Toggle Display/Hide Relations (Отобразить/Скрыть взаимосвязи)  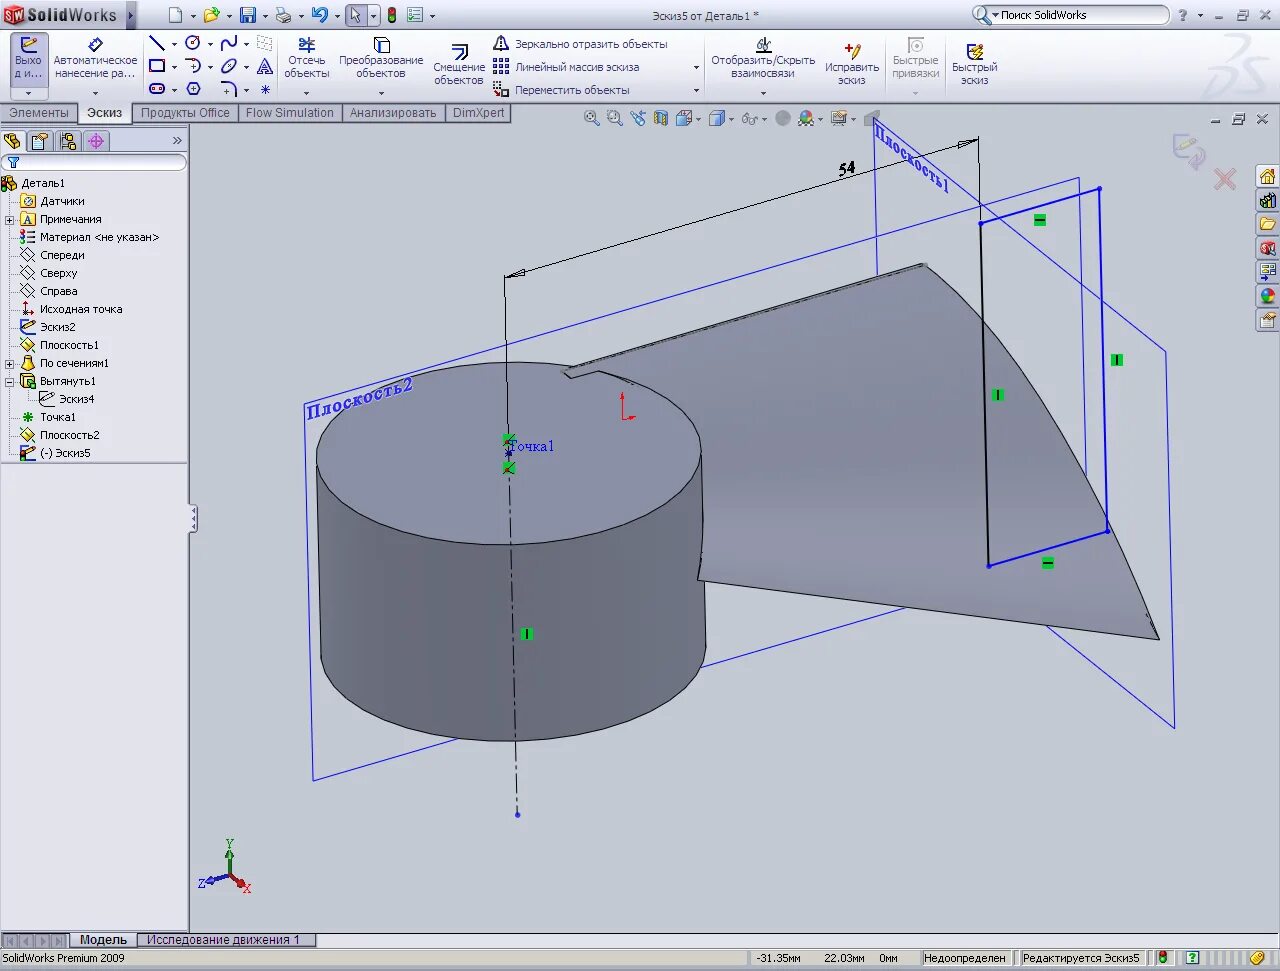(x=765, y=60)
